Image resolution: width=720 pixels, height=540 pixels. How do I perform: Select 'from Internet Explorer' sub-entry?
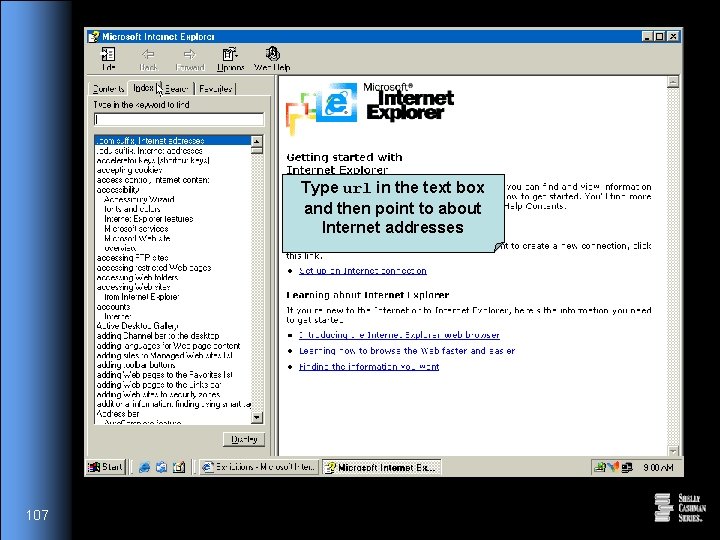coord(141,297)
